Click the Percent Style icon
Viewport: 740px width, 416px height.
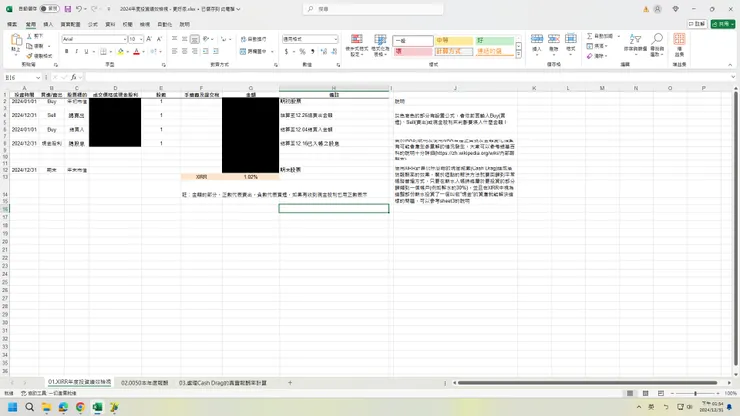tap(302, 51)
